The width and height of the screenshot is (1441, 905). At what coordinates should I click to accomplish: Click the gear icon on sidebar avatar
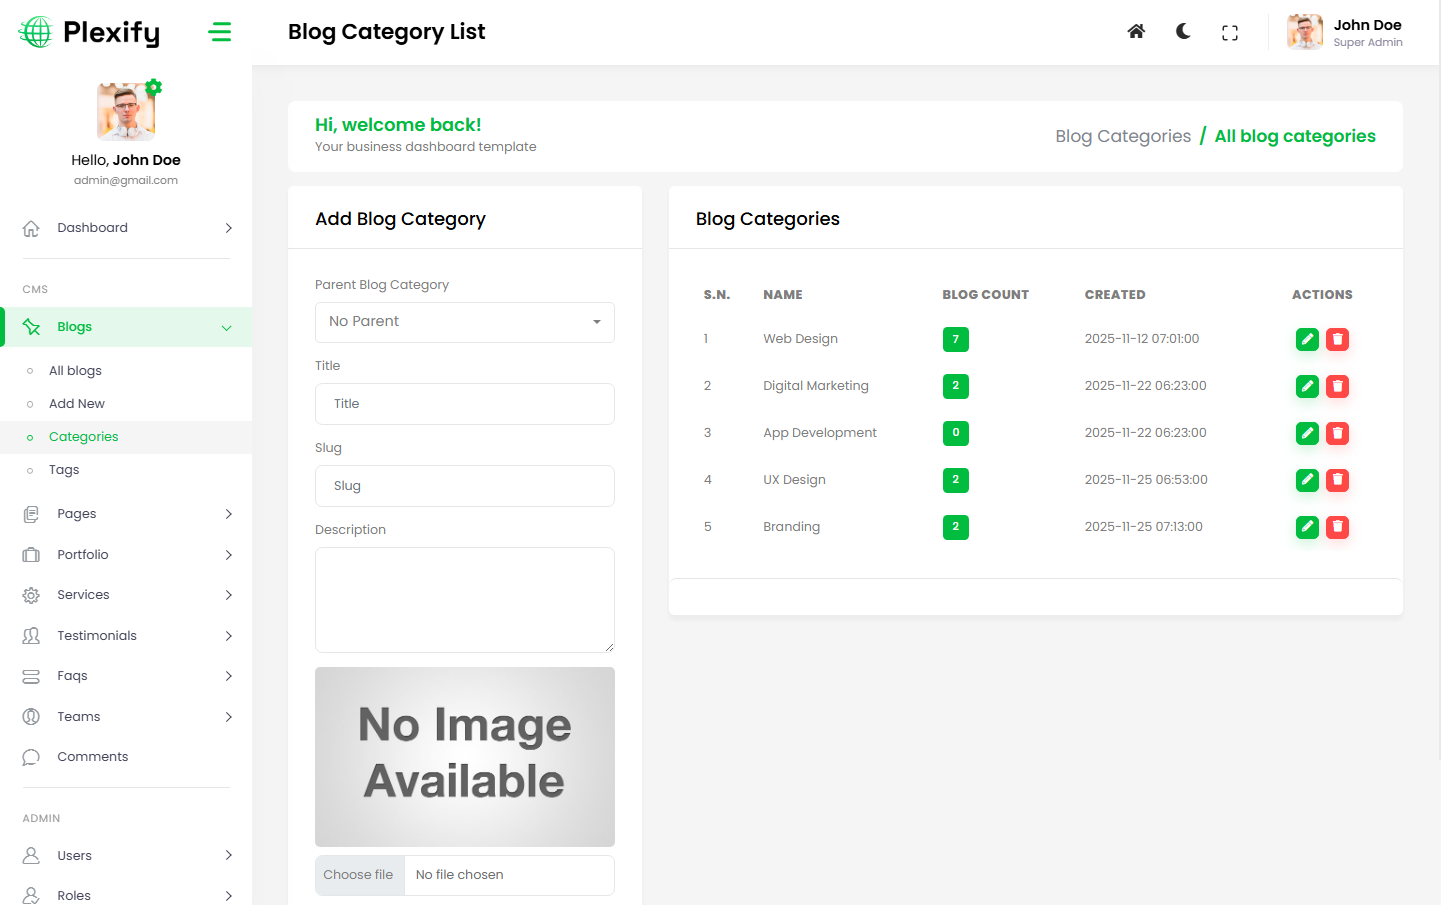154,87
